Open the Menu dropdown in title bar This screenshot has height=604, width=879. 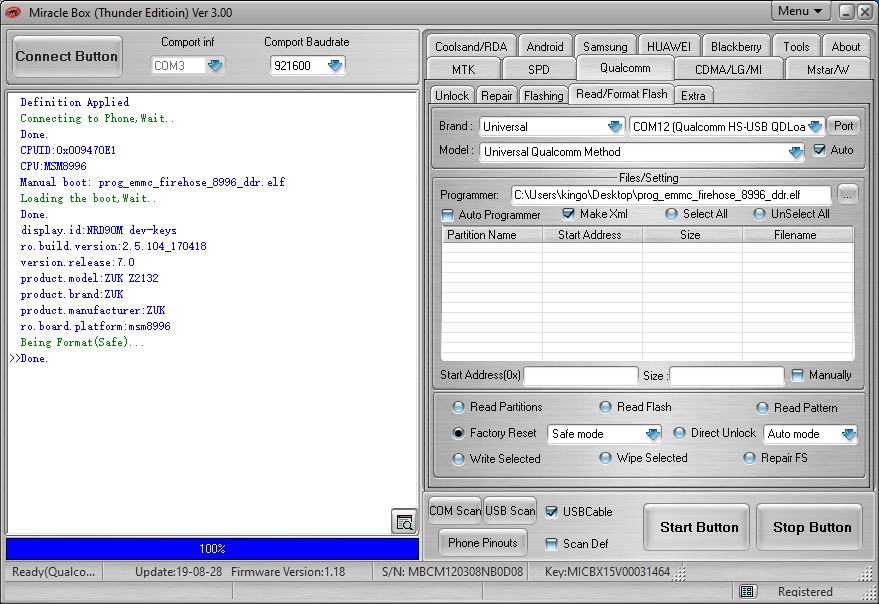pos(800,11)
